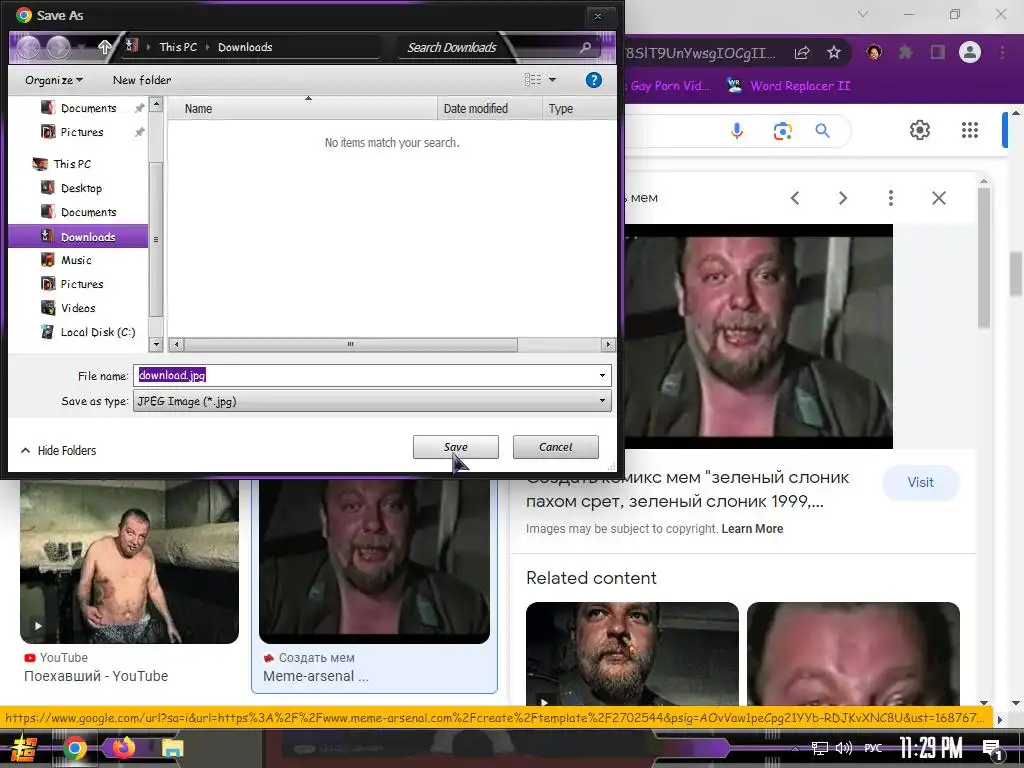The image size is (1024, 768).
Task: Open the Organize menu
Action: pyautogui.click(x=54, y=80)
